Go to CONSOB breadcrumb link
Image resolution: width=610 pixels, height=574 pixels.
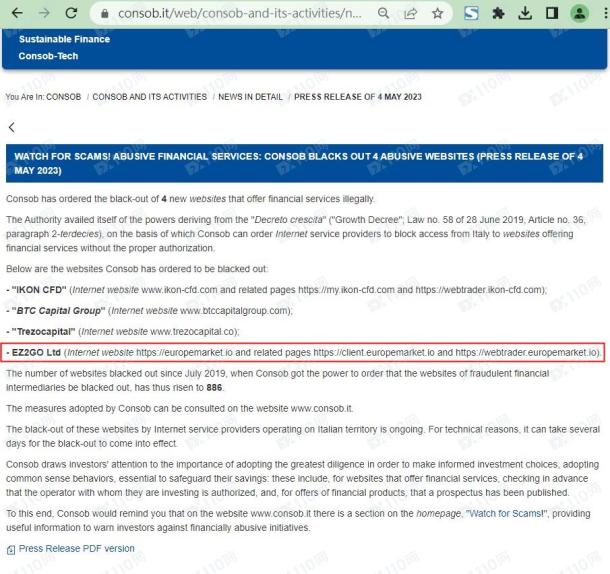pyautogui.click(x=63, y=97)
